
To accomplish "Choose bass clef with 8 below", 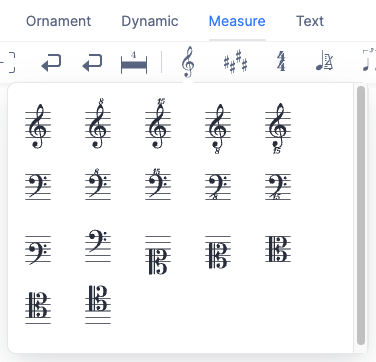I will tap(218, 186).
